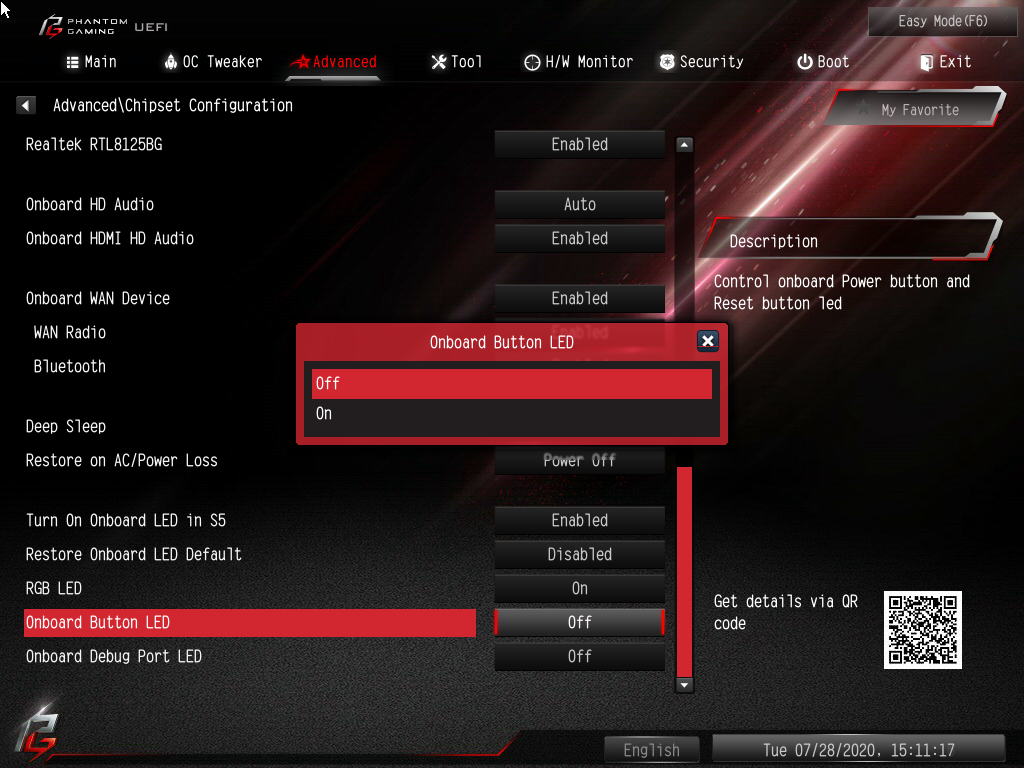Image resolution: width=1024 pixels, height=768 pixels.
Task: Open My Favorite panel
Action: pyautogui.click(x=918, y=109)
